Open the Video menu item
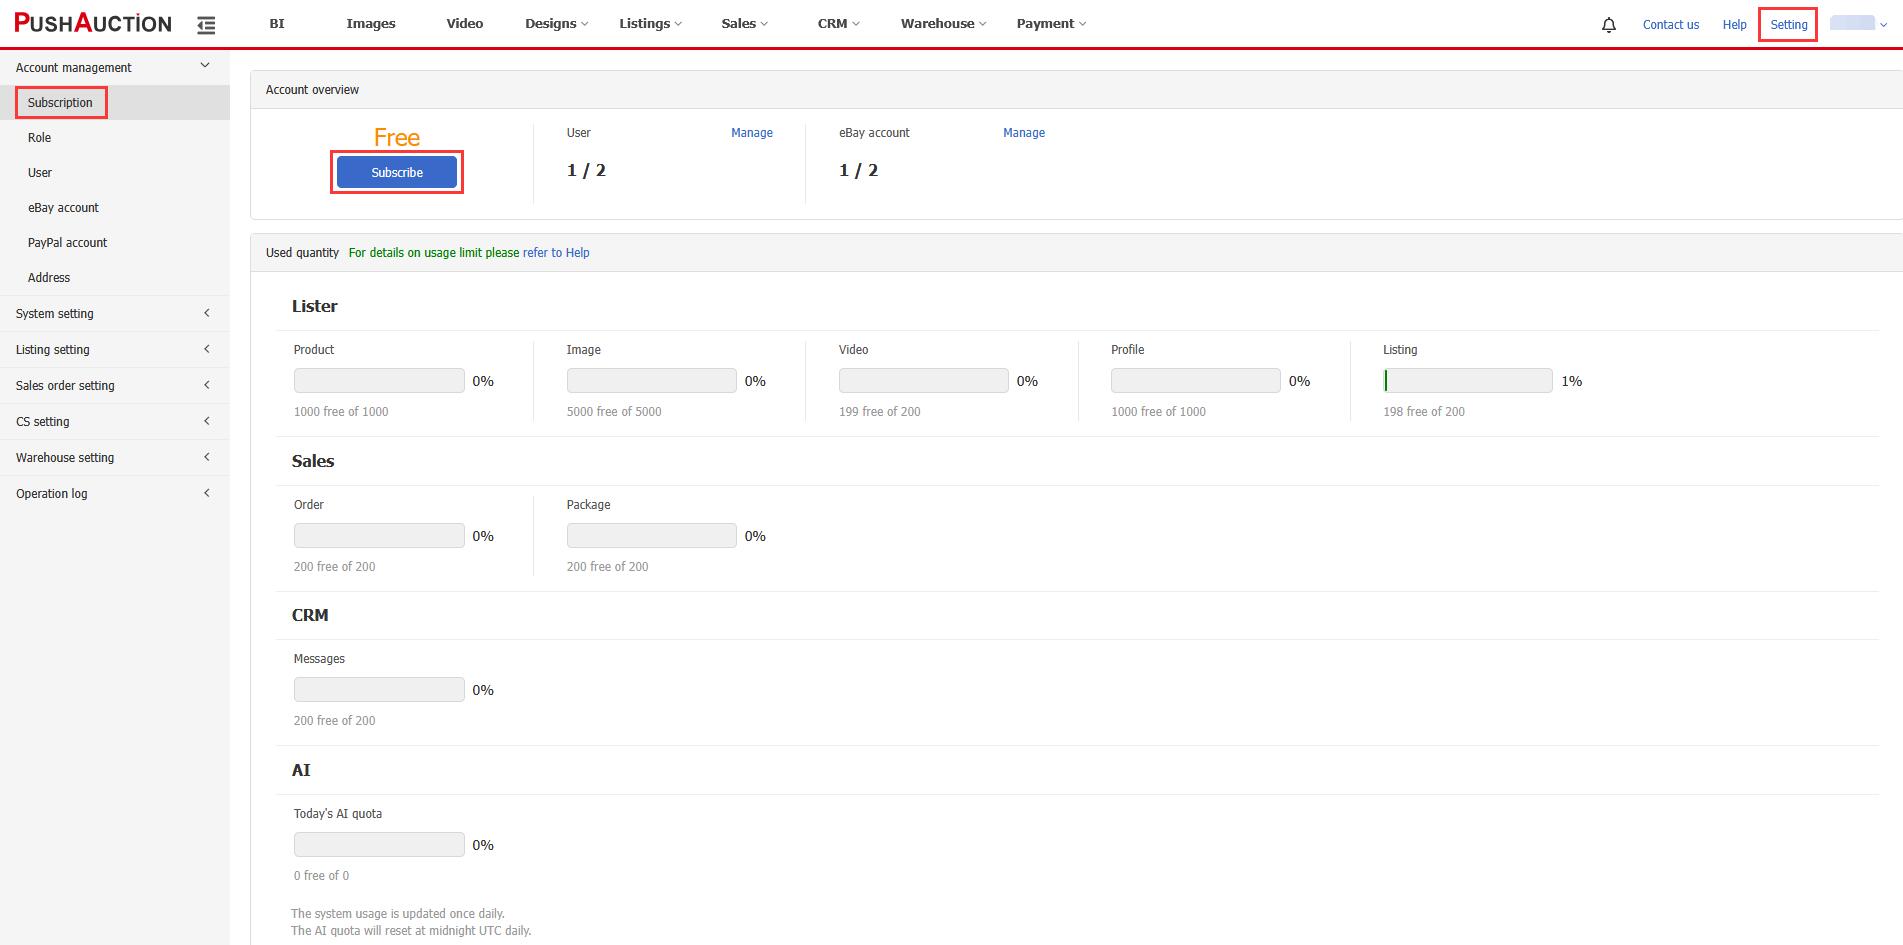Image resolution: width=1903 pixels, height=945 pixels. click(x=465, y=24)
